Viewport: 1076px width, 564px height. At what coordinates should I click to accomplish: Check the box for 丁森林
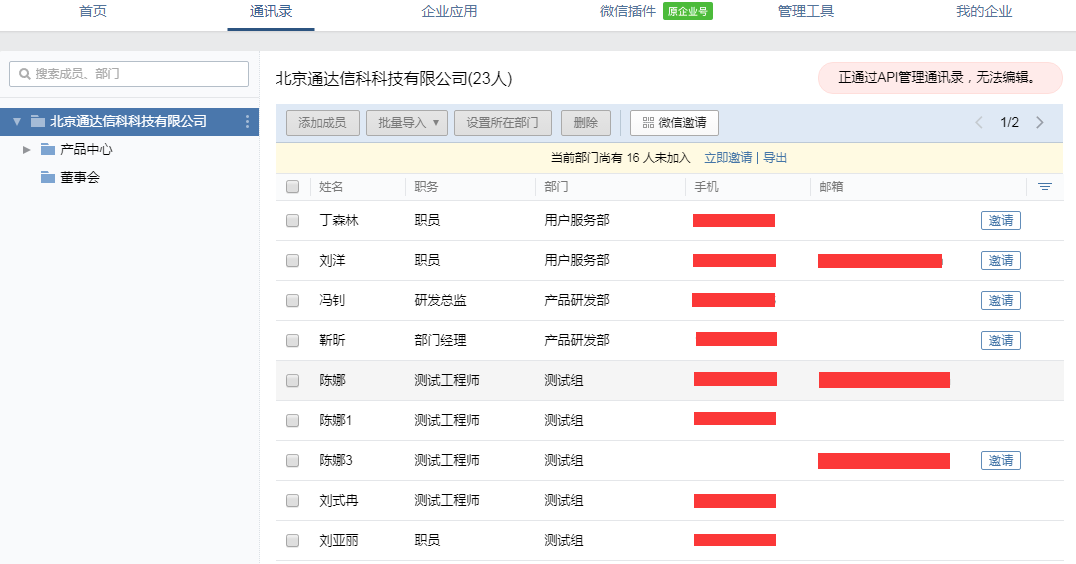(x=292, y=221)
